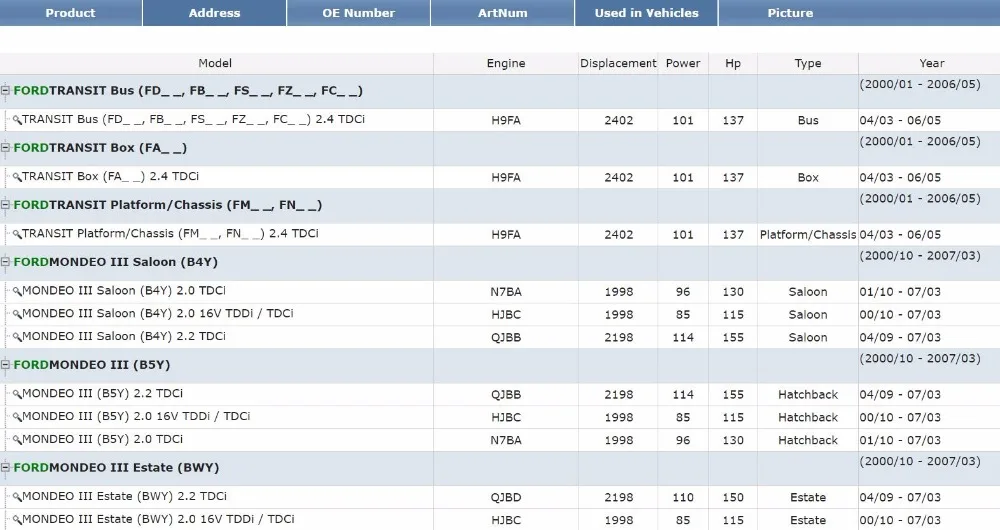
Task: Select FORD TRANSIT Bus group title
Action: (188, 91)
